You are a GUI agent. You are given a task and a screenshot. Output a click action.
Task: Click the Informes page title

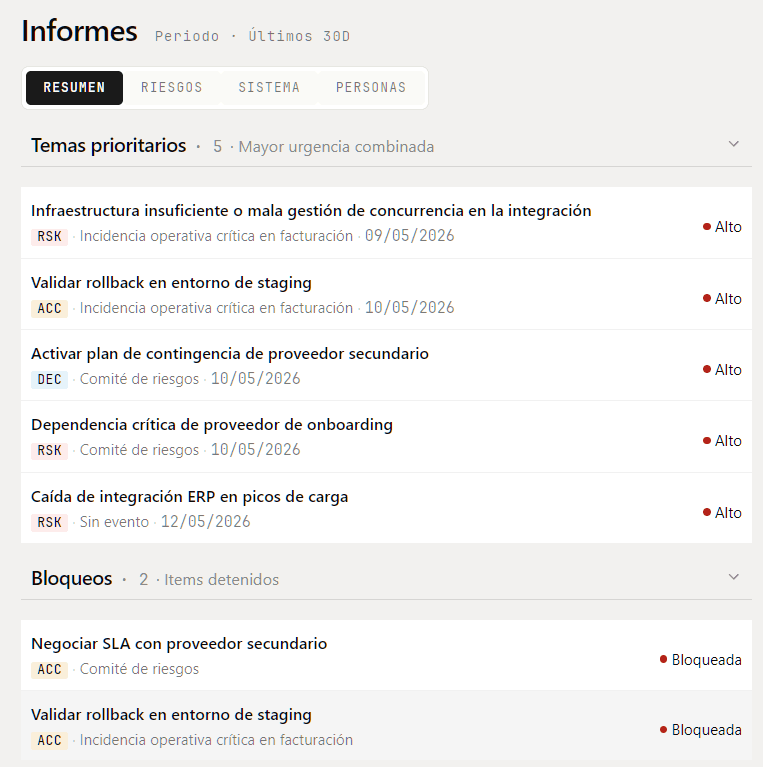[x=79, y=31]
